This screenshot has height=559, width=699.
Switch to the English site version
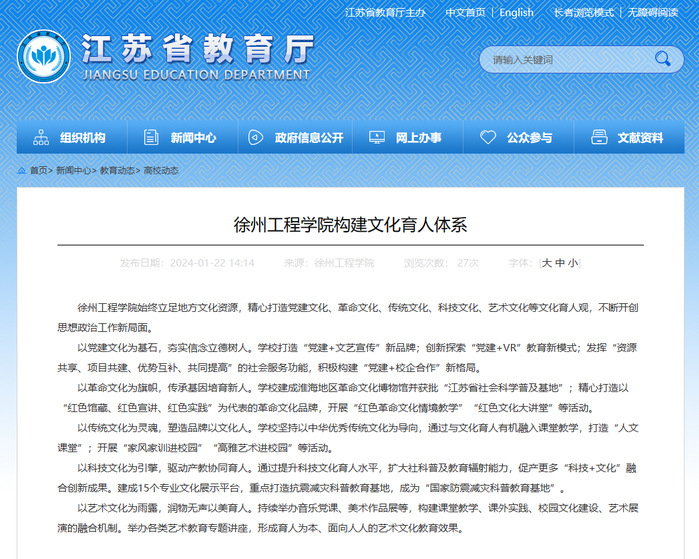click(516, 13)
